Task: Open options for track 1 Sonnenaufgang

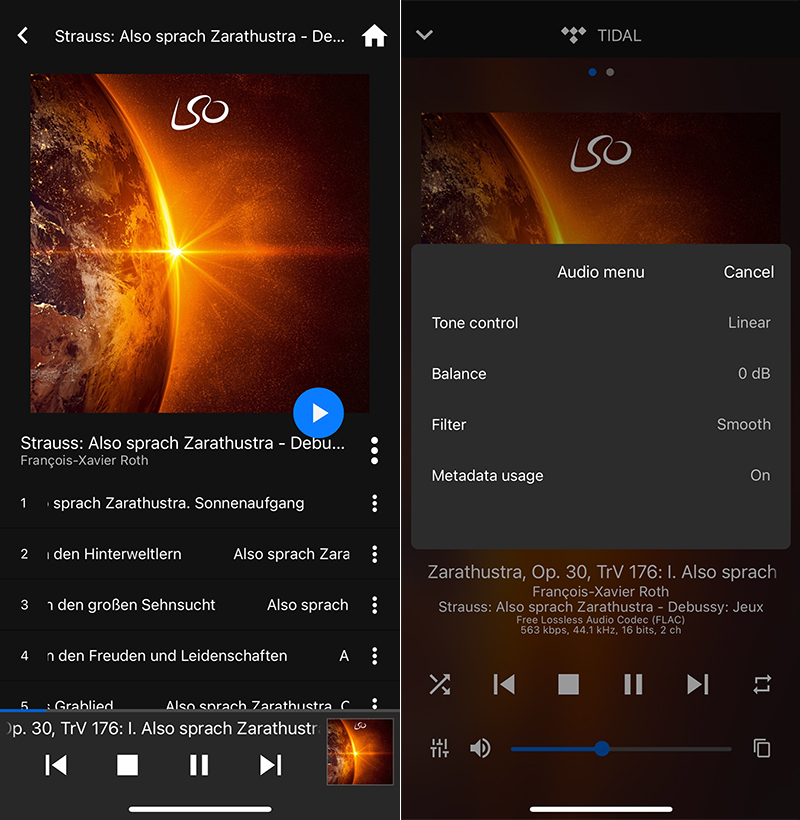Action: pyautogui.click(x=374, y=503)
